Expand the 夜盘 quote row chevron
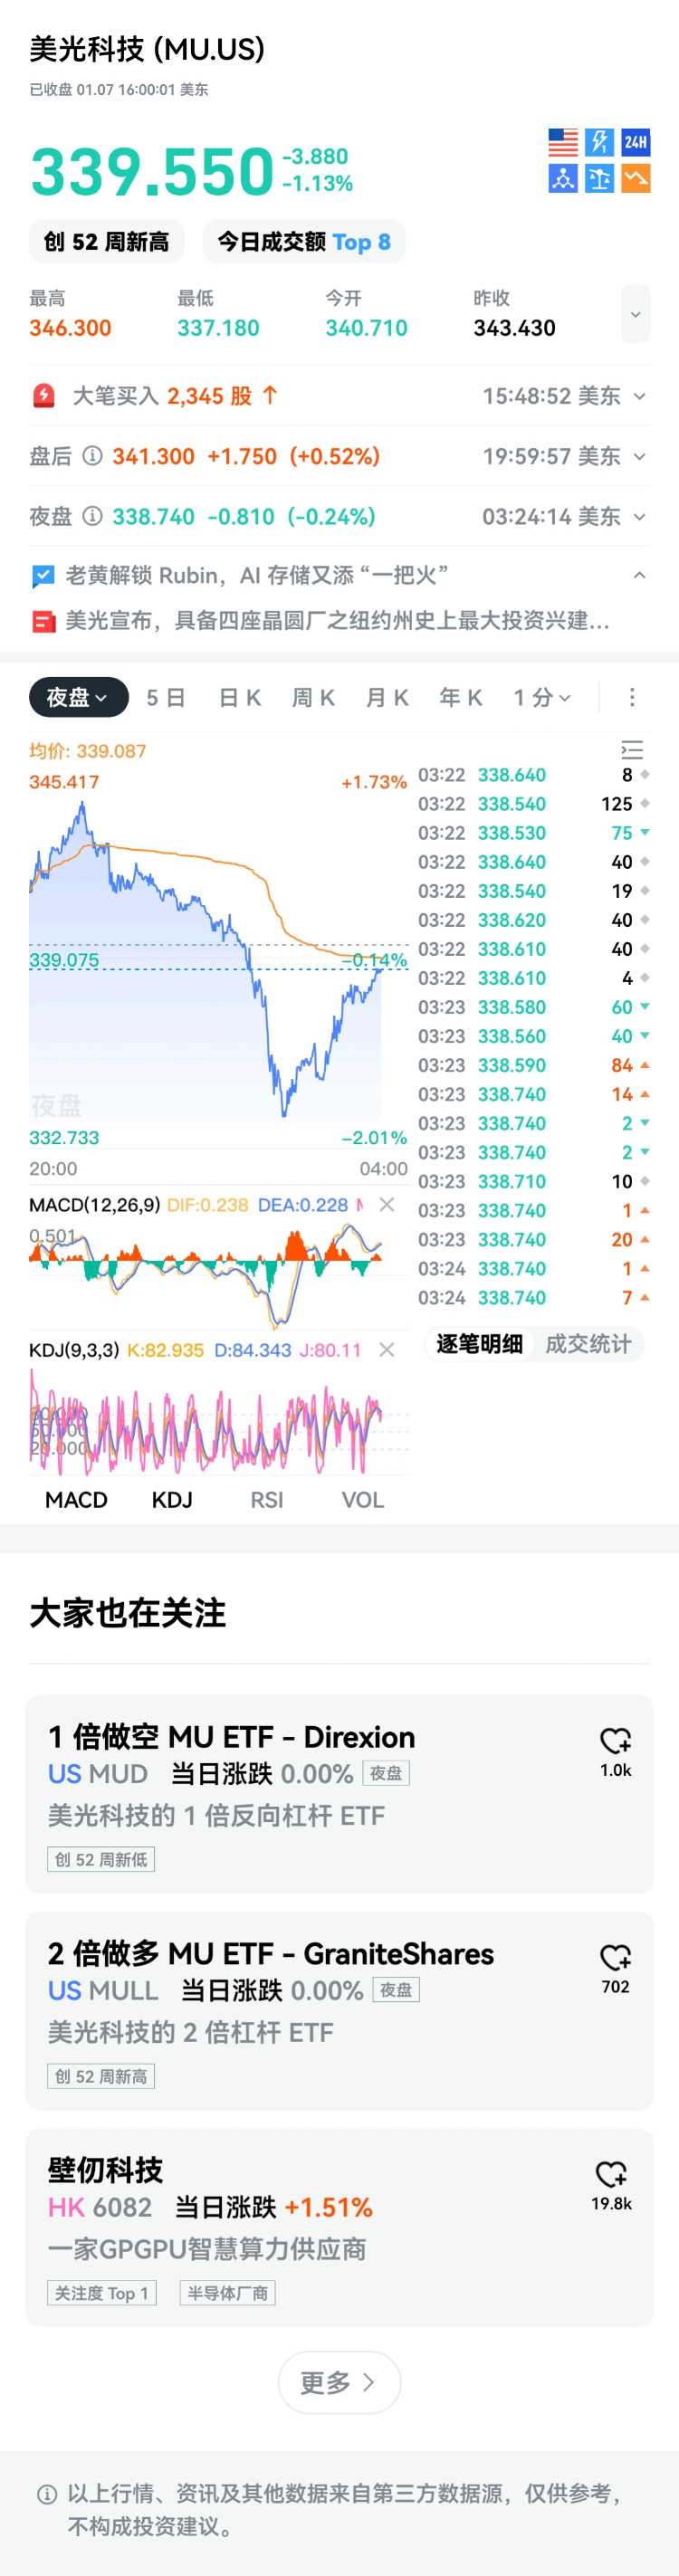Screen dimensions: 679x2576 click(x=640, y=517)
